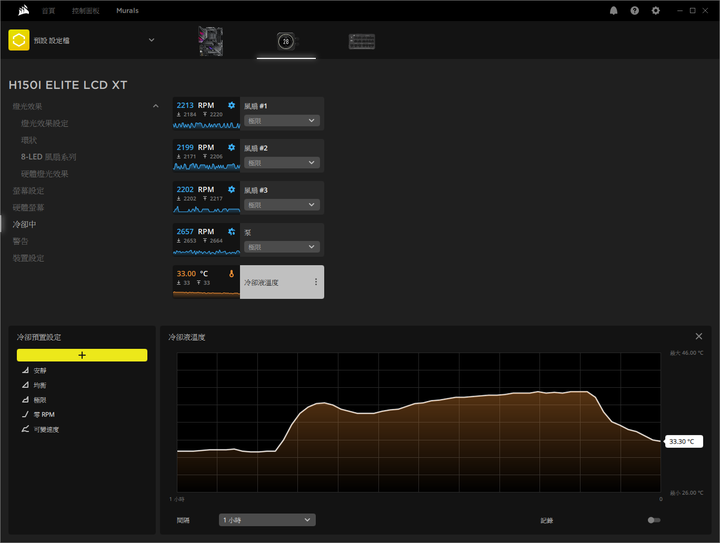This screenshot has height=543, width=720.
Task: Open preset dropdown for the pump
Action: click(282, 247)
